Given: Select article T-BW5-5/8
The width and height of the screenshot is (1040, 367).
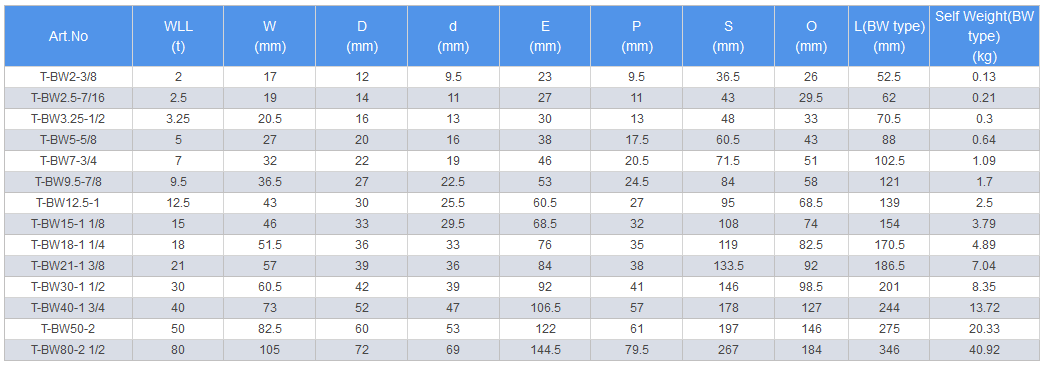Looking at the screenshot, I should coord(68,140).
